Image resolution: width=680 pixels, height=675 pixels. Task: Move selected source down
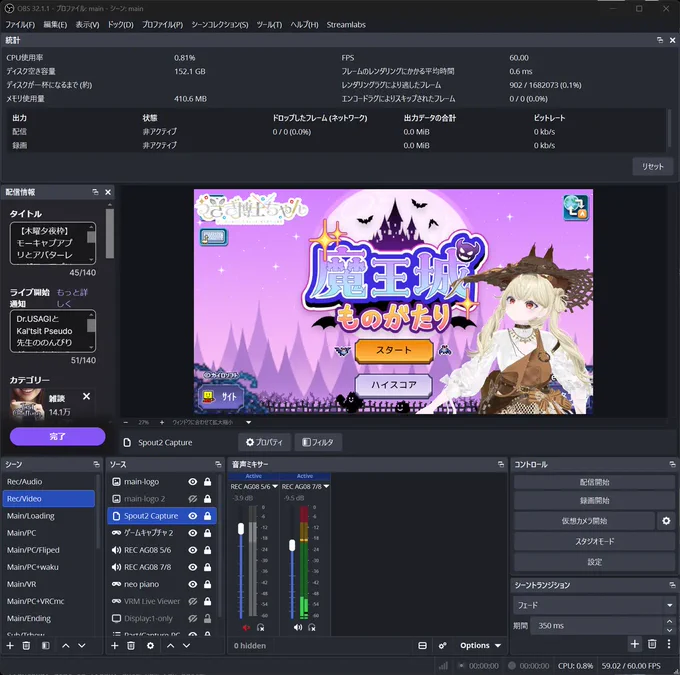[186, 646]
